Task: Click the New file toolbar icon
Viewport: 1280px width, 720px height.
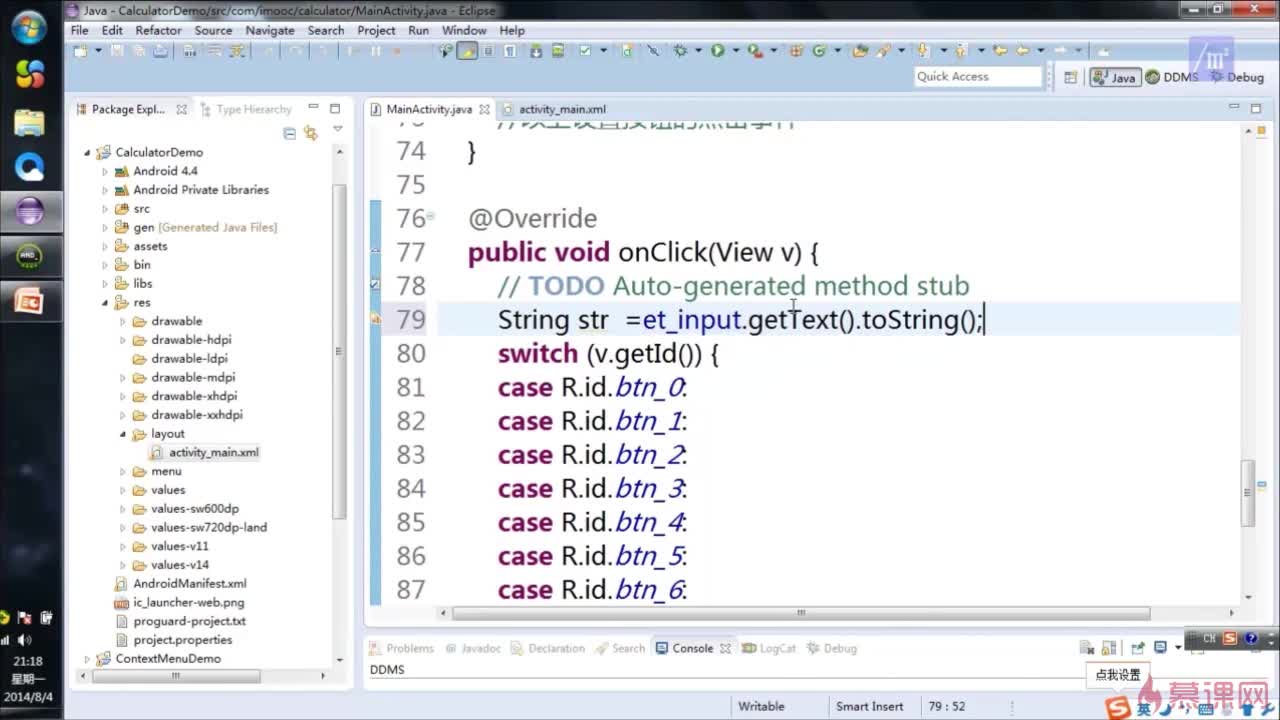Action: tap(80, 51)
